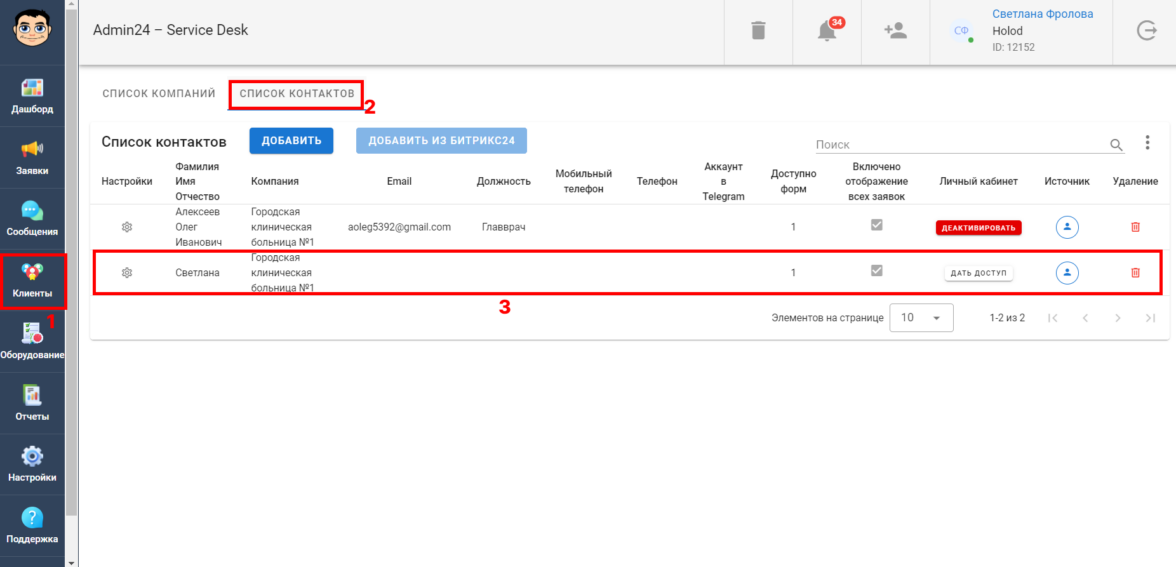Toggle all-requests checkbox for Светлана
Screen dimensions: 1176x567
coord(877,271)
